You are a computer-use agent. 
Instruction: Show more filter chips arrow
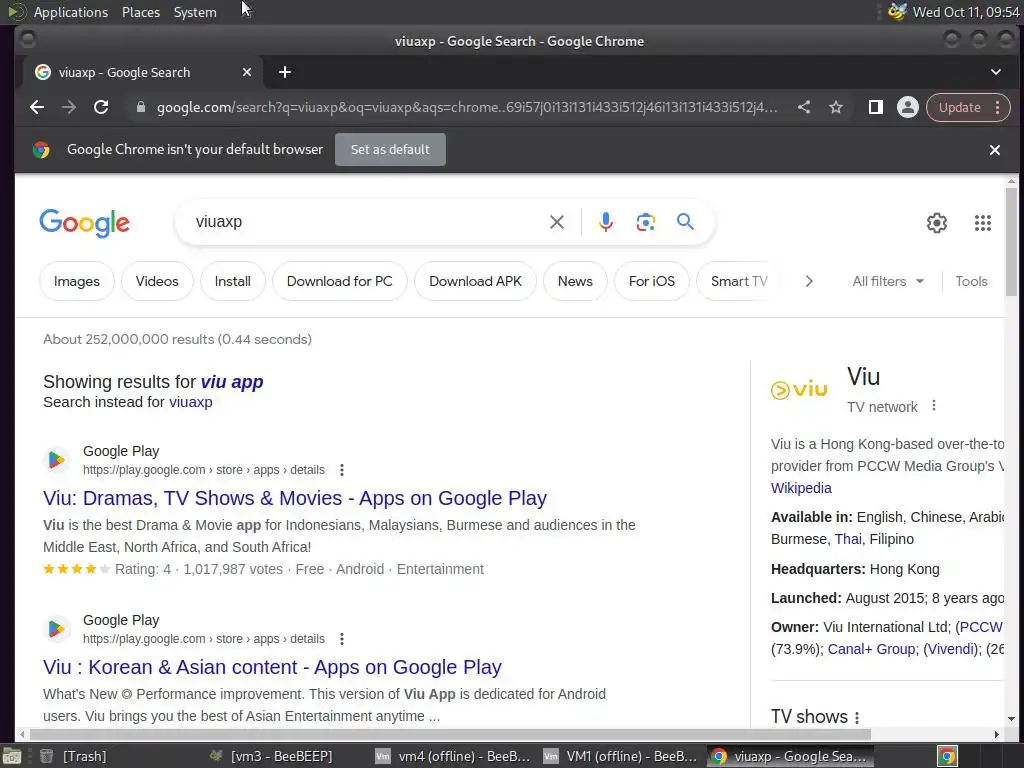click(x=808, y=281)
